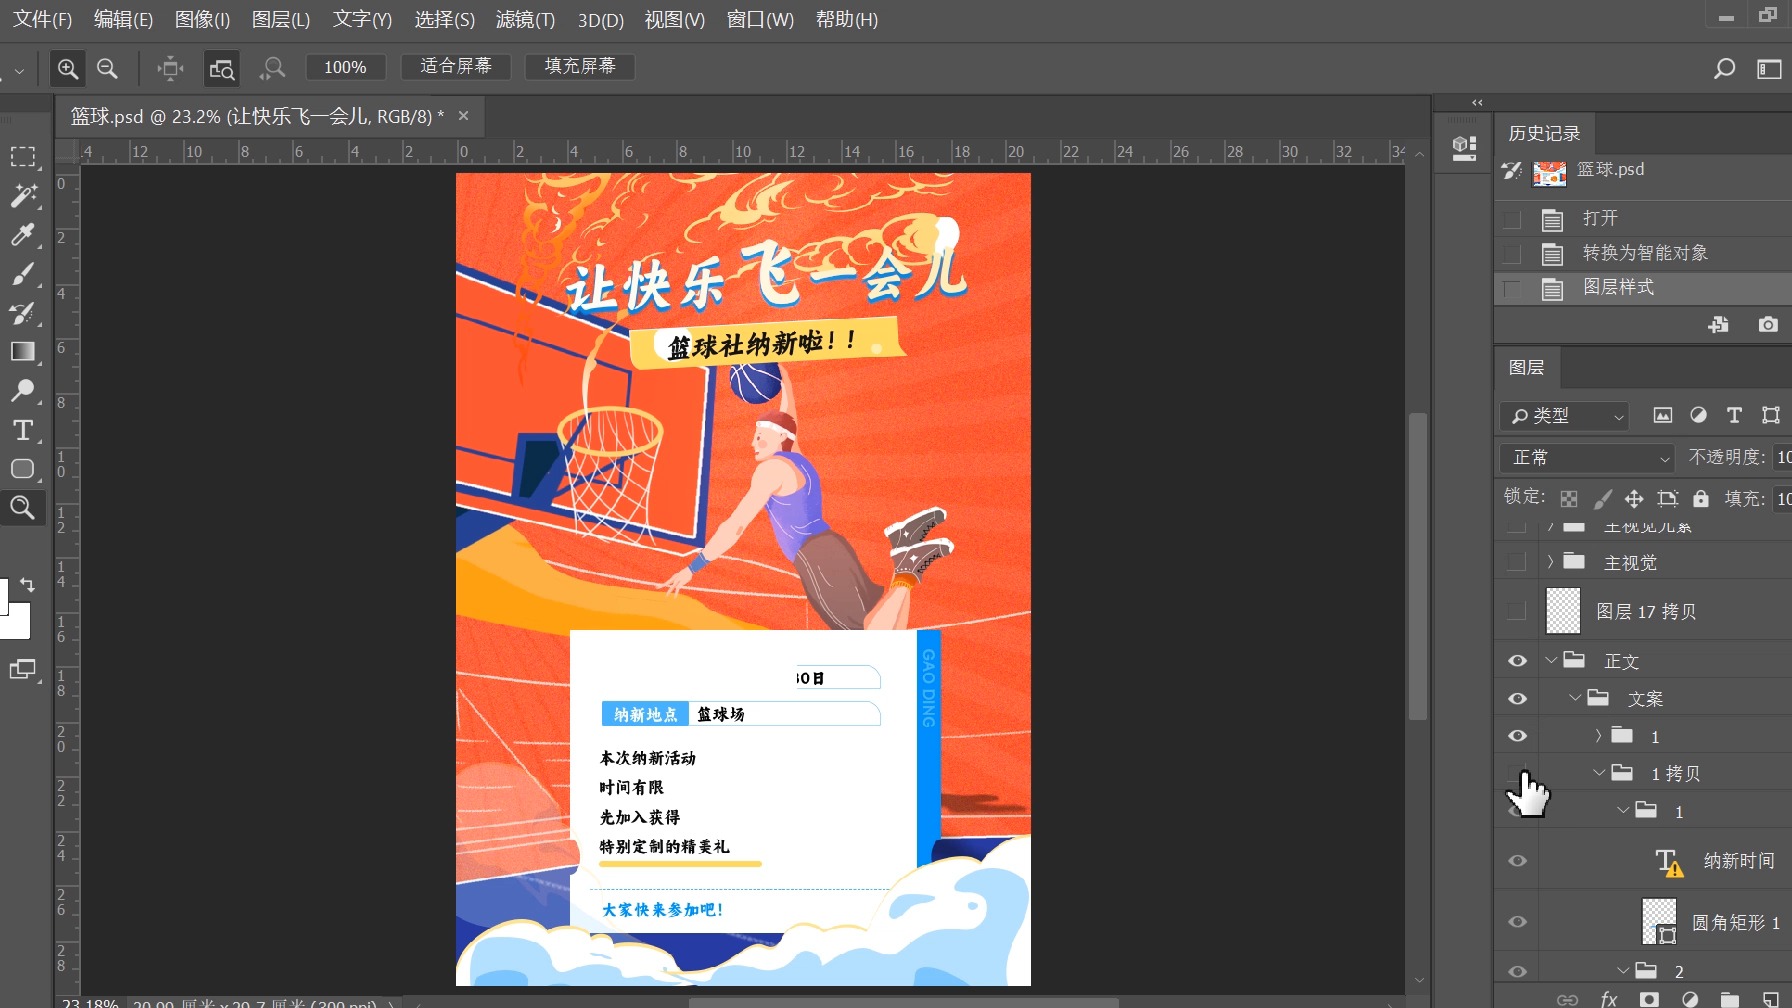Open the blending mode dropdown showing 正常
Screen dimensions: 1792x1008
[x=1585, y=457]
